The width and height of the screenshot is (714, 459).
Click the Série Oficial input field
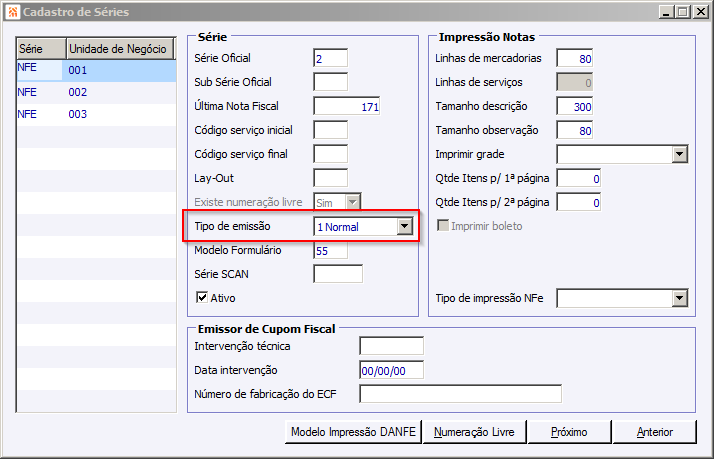331,58
